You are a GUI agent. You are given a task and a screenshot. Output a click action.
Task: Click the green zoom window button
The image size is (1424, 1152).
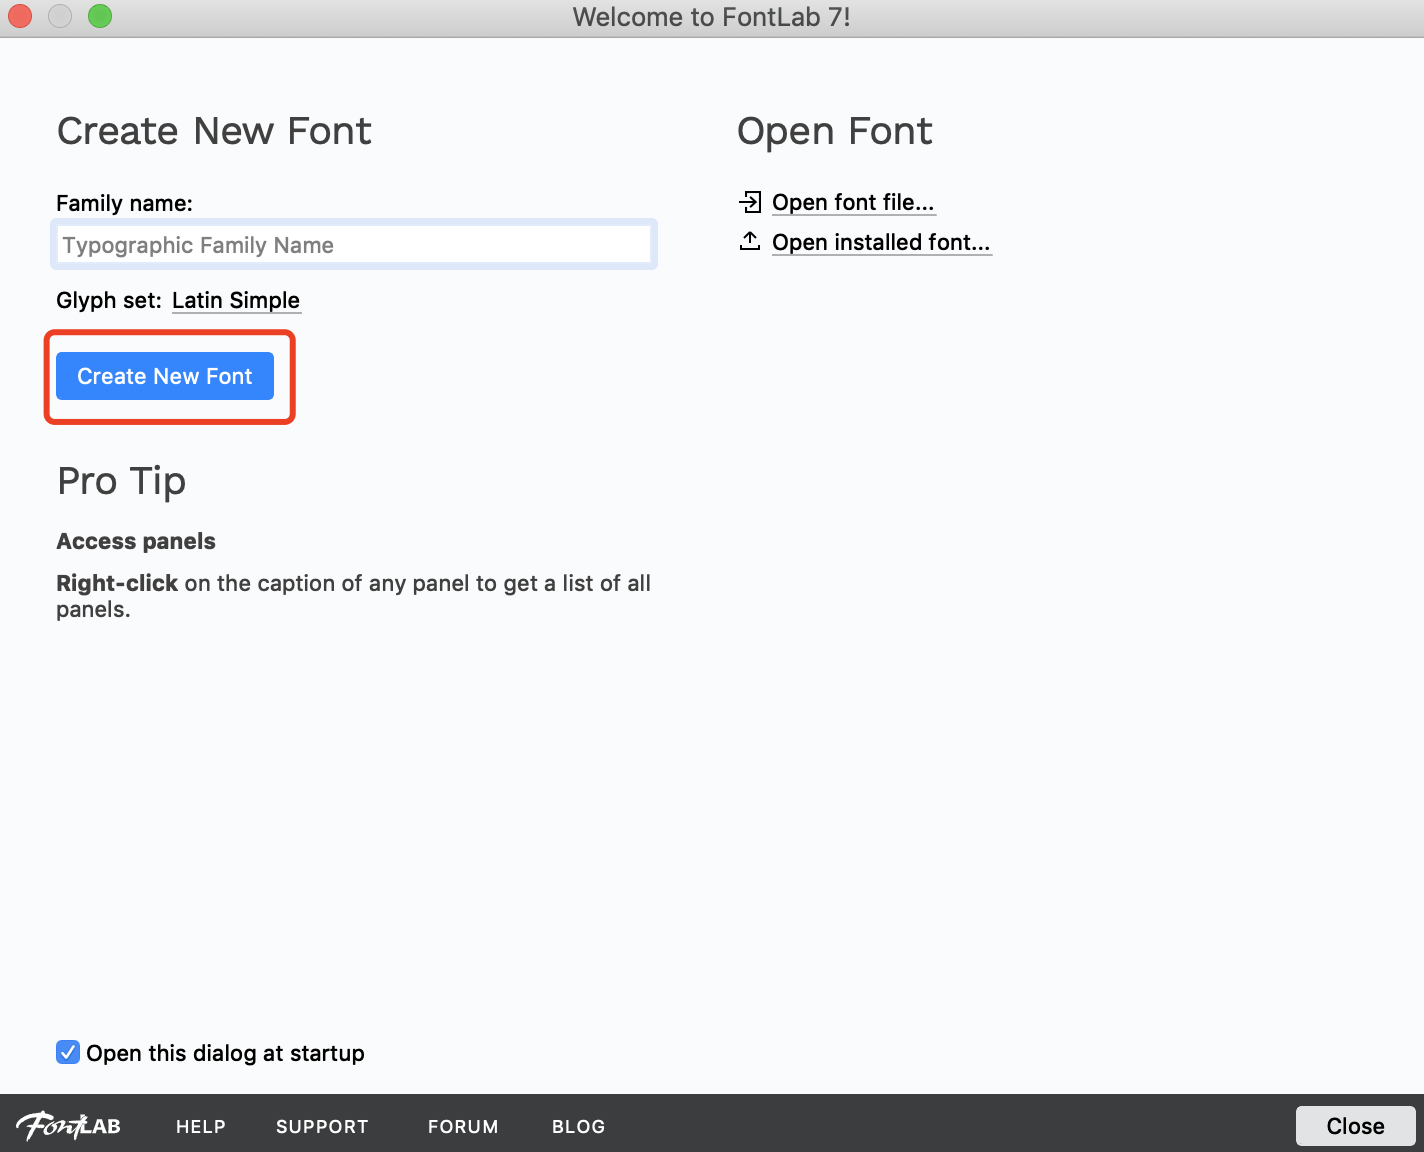click(100, 17)
